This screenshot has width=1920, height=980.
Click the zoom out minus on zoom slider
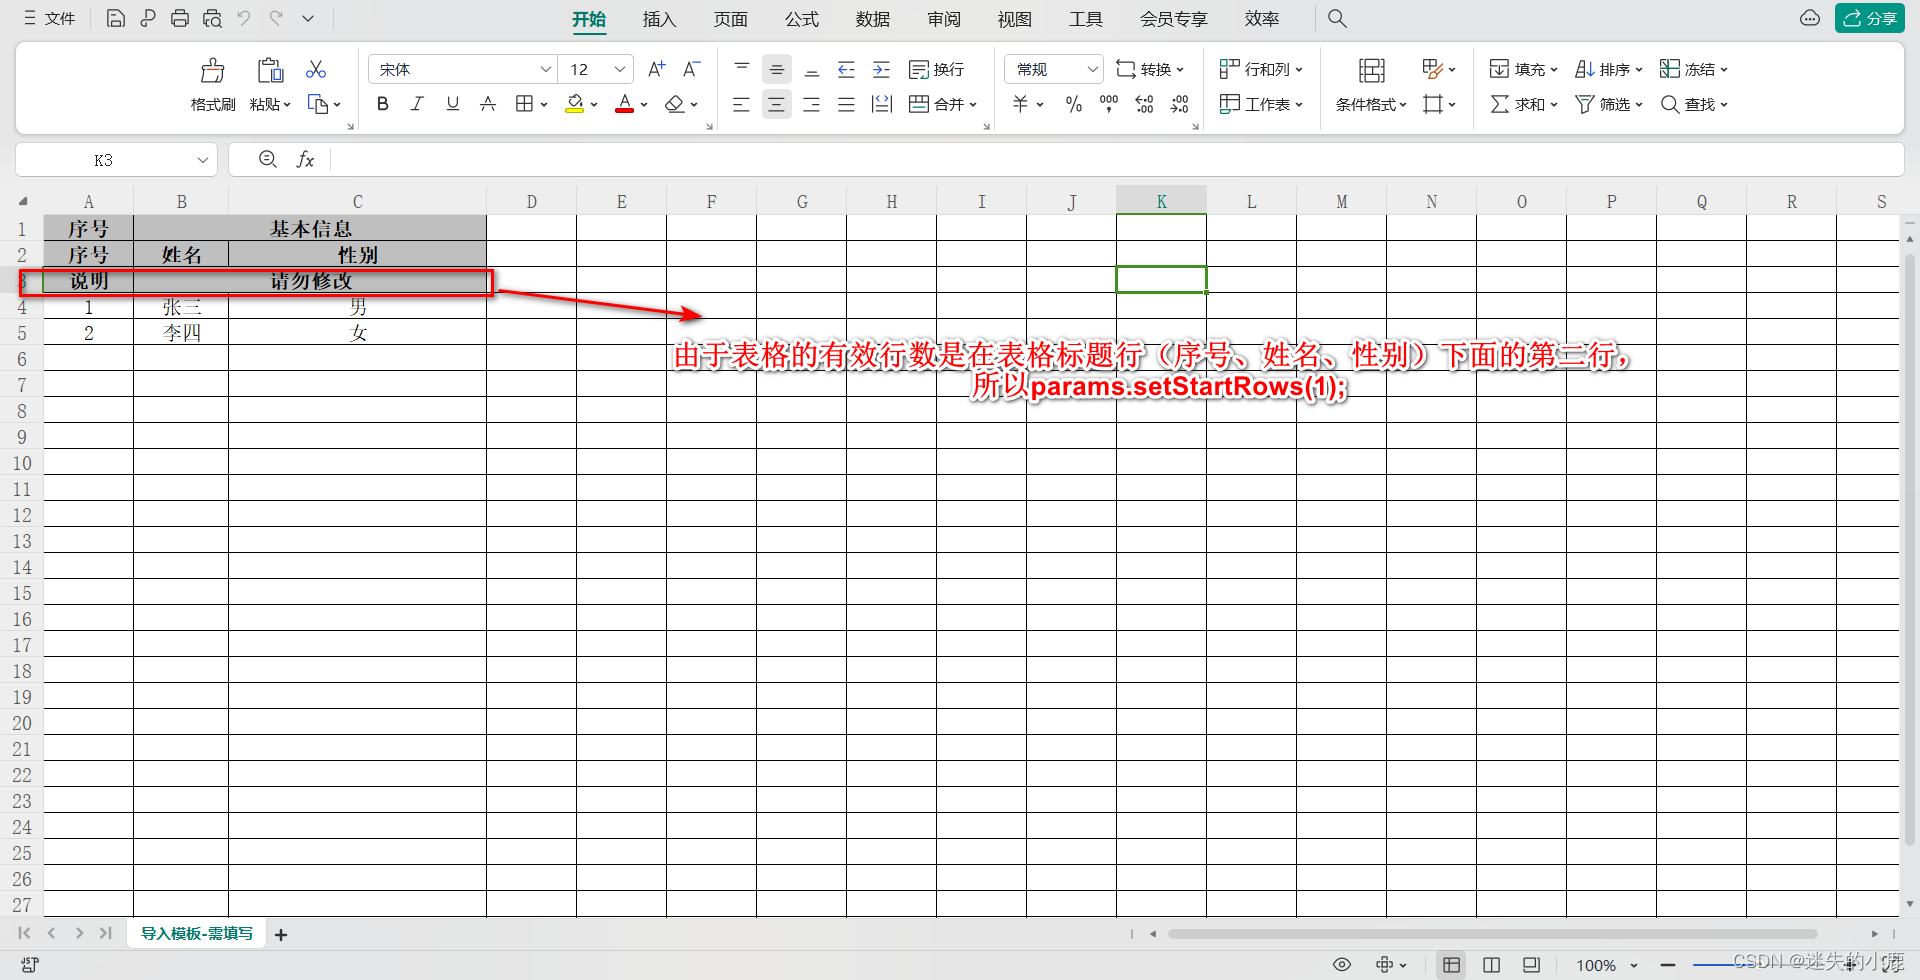1668,965
